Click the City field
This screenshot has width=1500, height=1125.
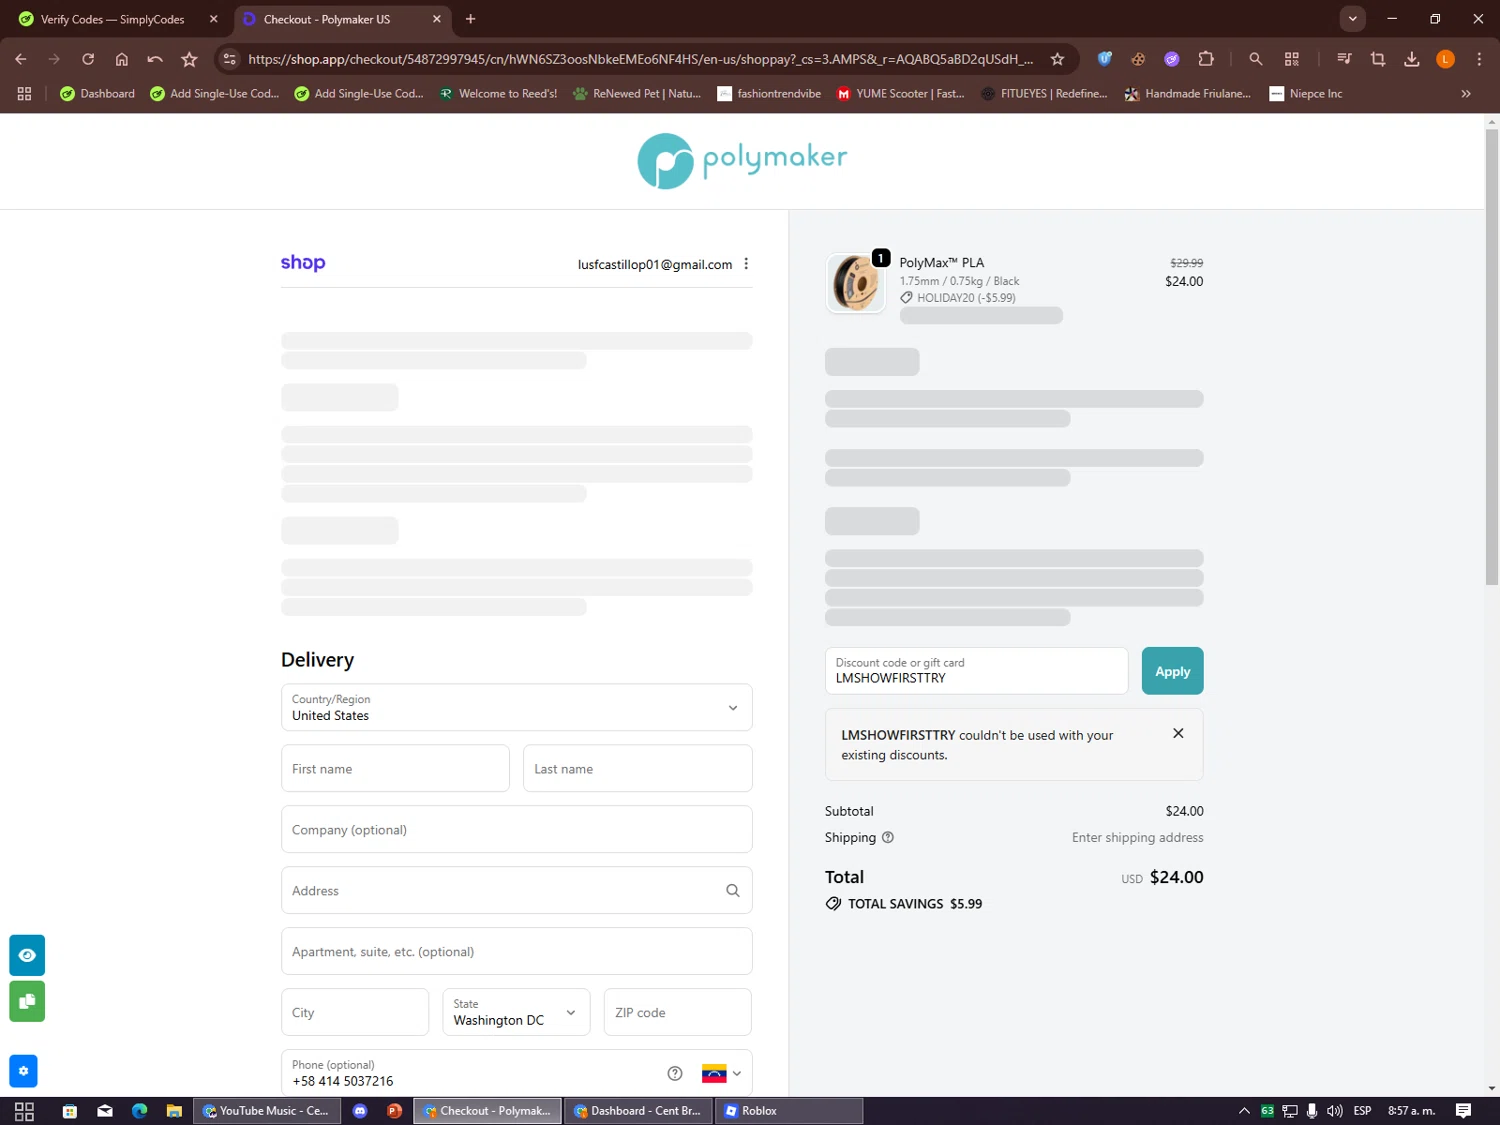click(x=355, y=1012)
